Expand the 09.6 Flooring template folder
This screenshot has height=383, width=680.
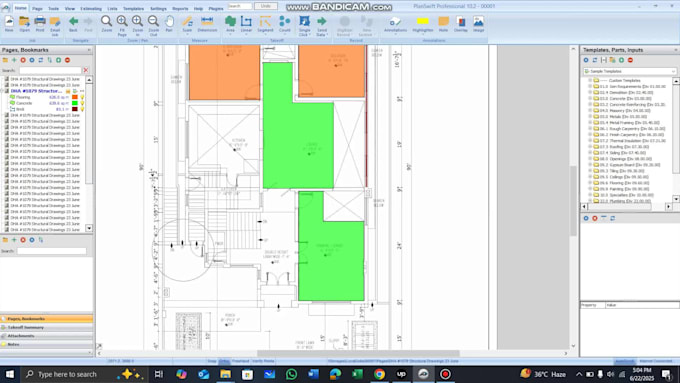click(590, 183)
